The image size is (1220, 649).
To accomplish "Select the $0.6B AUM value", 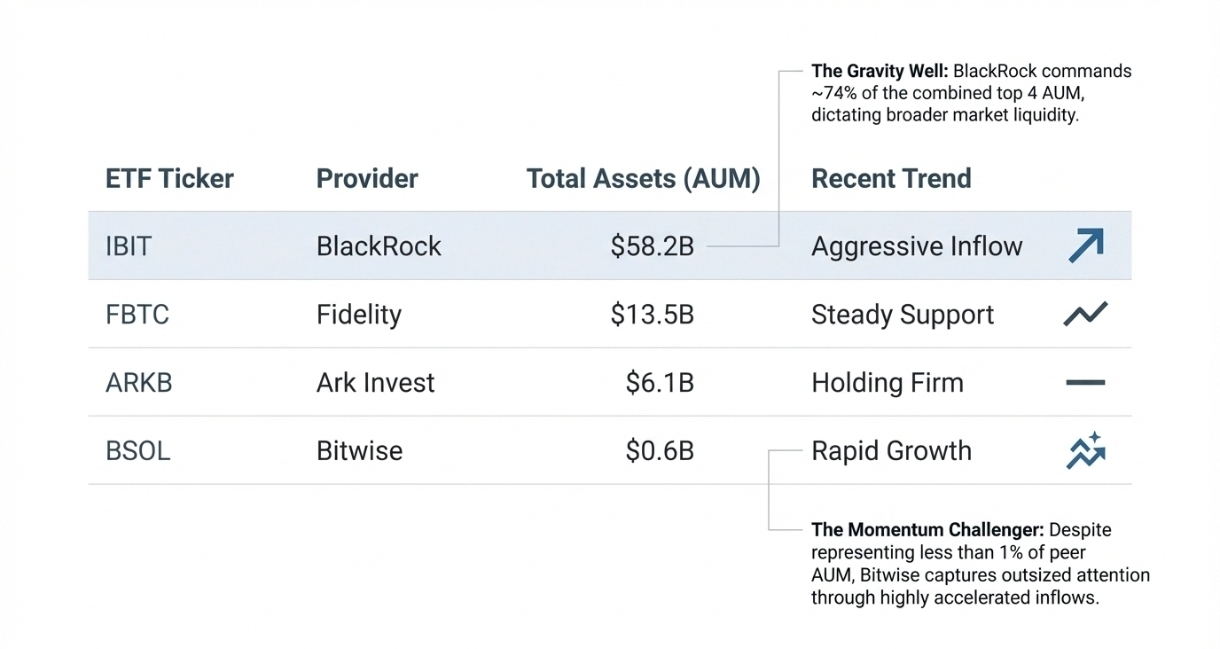I will 659,451.
